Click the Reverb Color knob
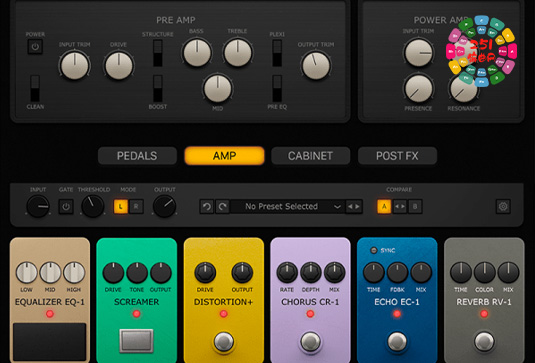 [x=484, y=273]
